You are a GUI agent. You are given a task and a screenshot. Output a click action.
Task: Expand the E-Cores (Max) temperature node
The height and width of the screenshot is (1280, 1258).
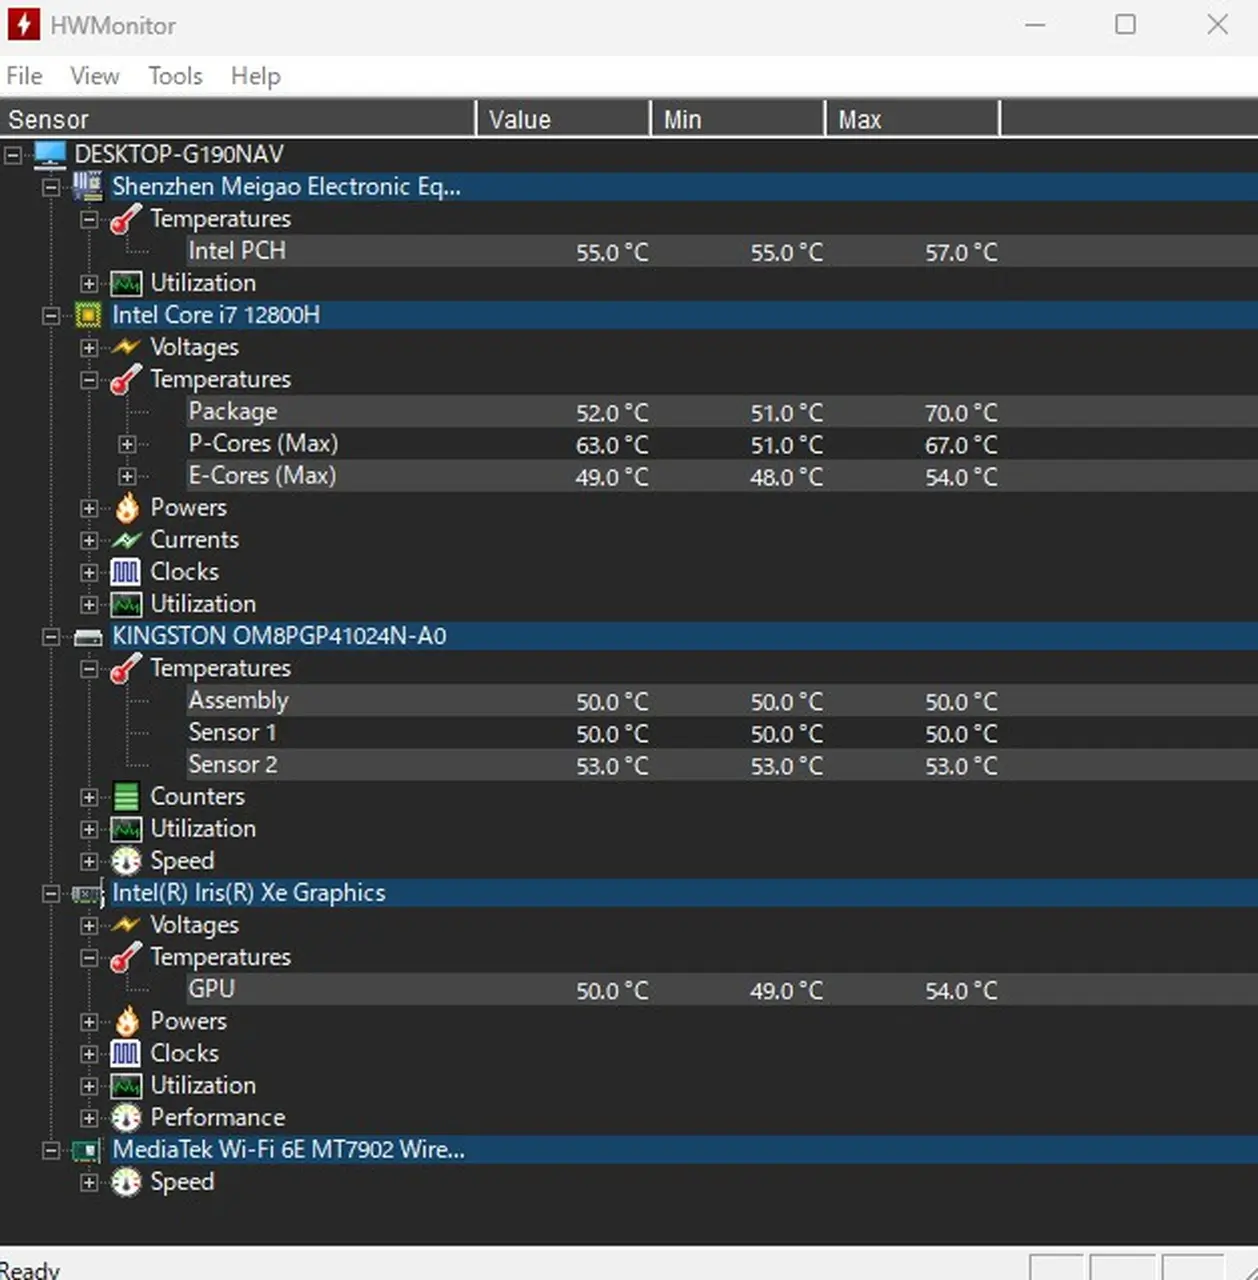(x=127, y=476)
